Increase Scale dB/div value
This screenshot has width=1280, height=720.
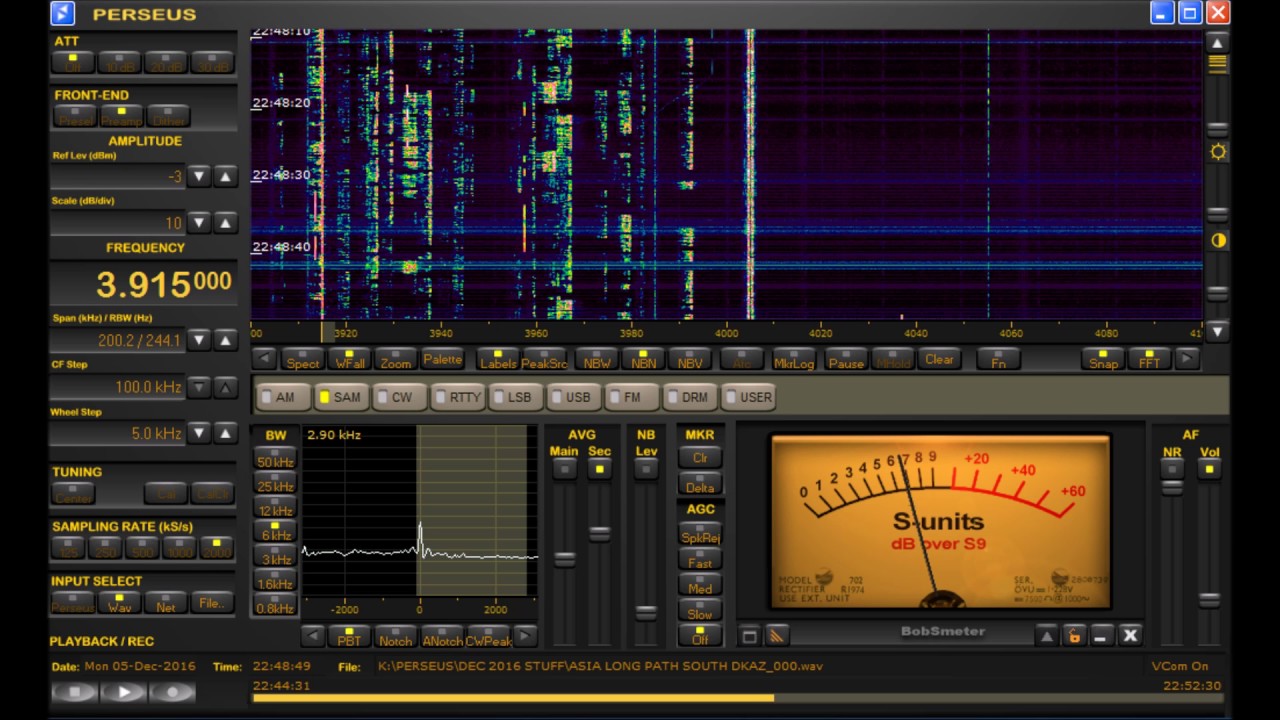225,223
